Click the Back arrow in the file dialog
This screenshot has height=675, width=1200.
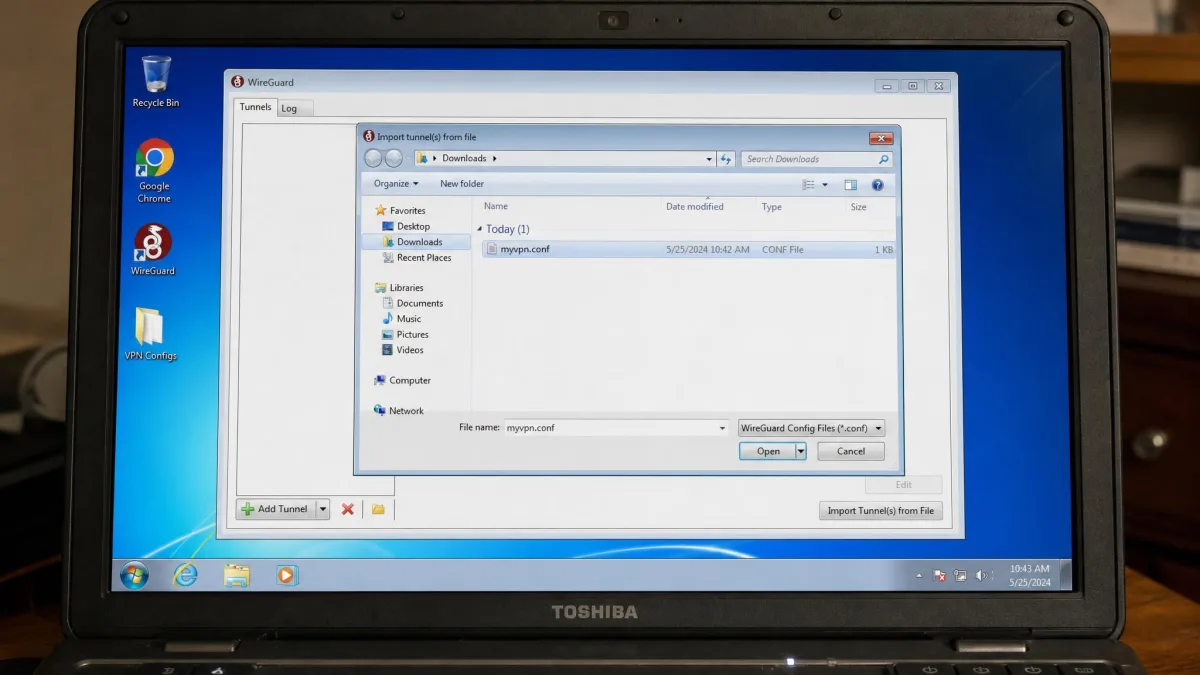tap(374, 158)
